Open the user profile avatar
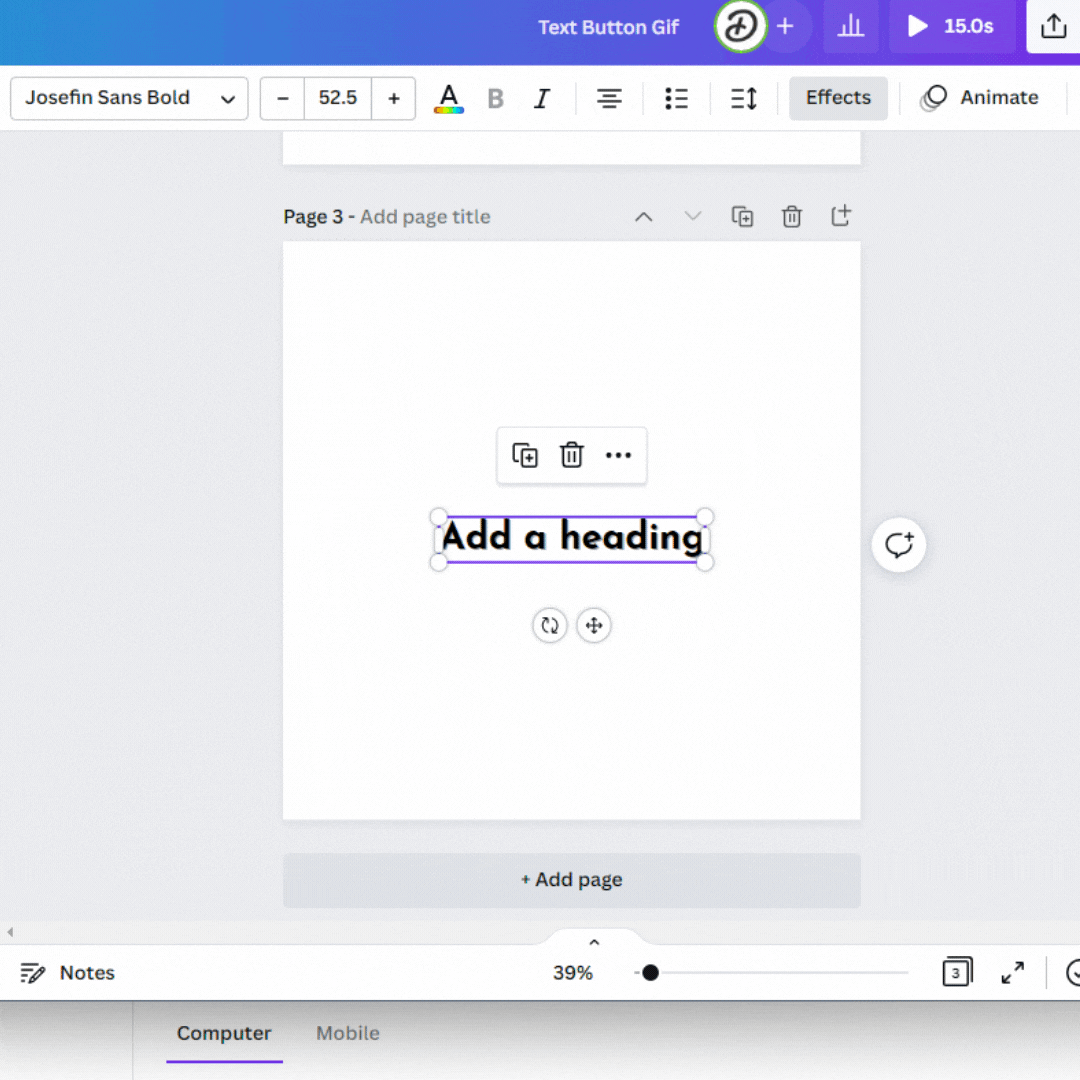This screenshot has height=1080, width=1080. point(740,27)
